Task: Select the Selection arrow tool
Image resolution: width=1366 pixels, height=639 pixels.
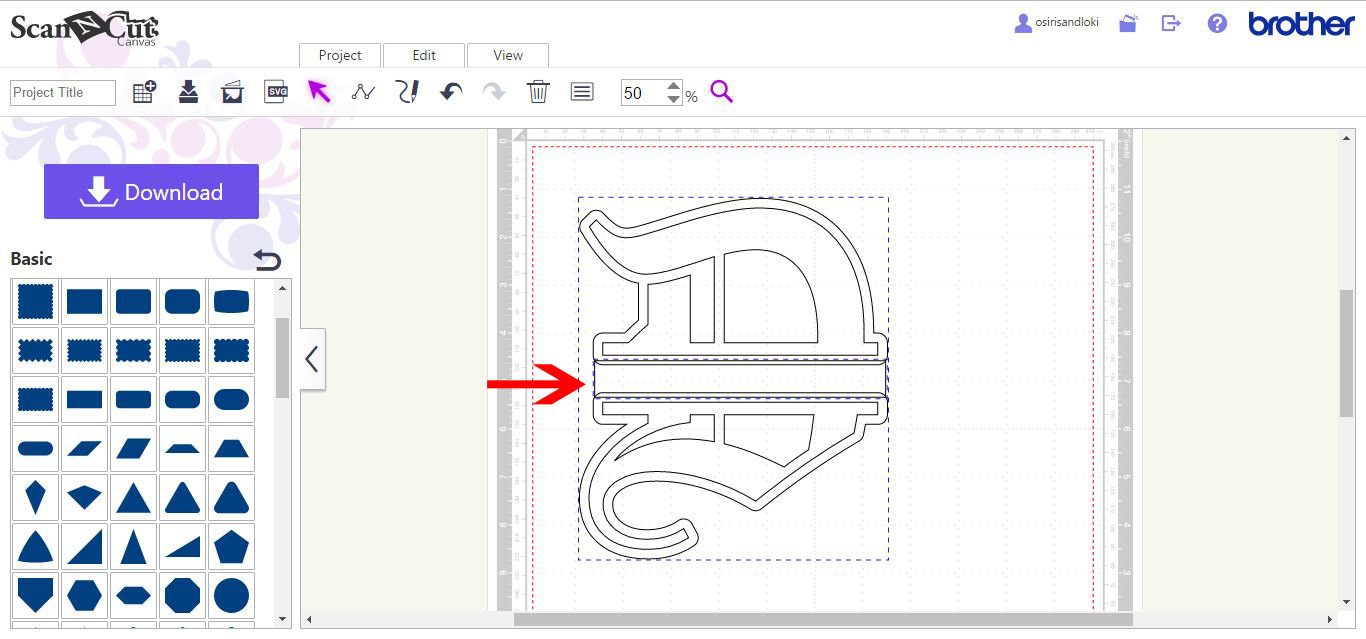Action: point(320,91)
